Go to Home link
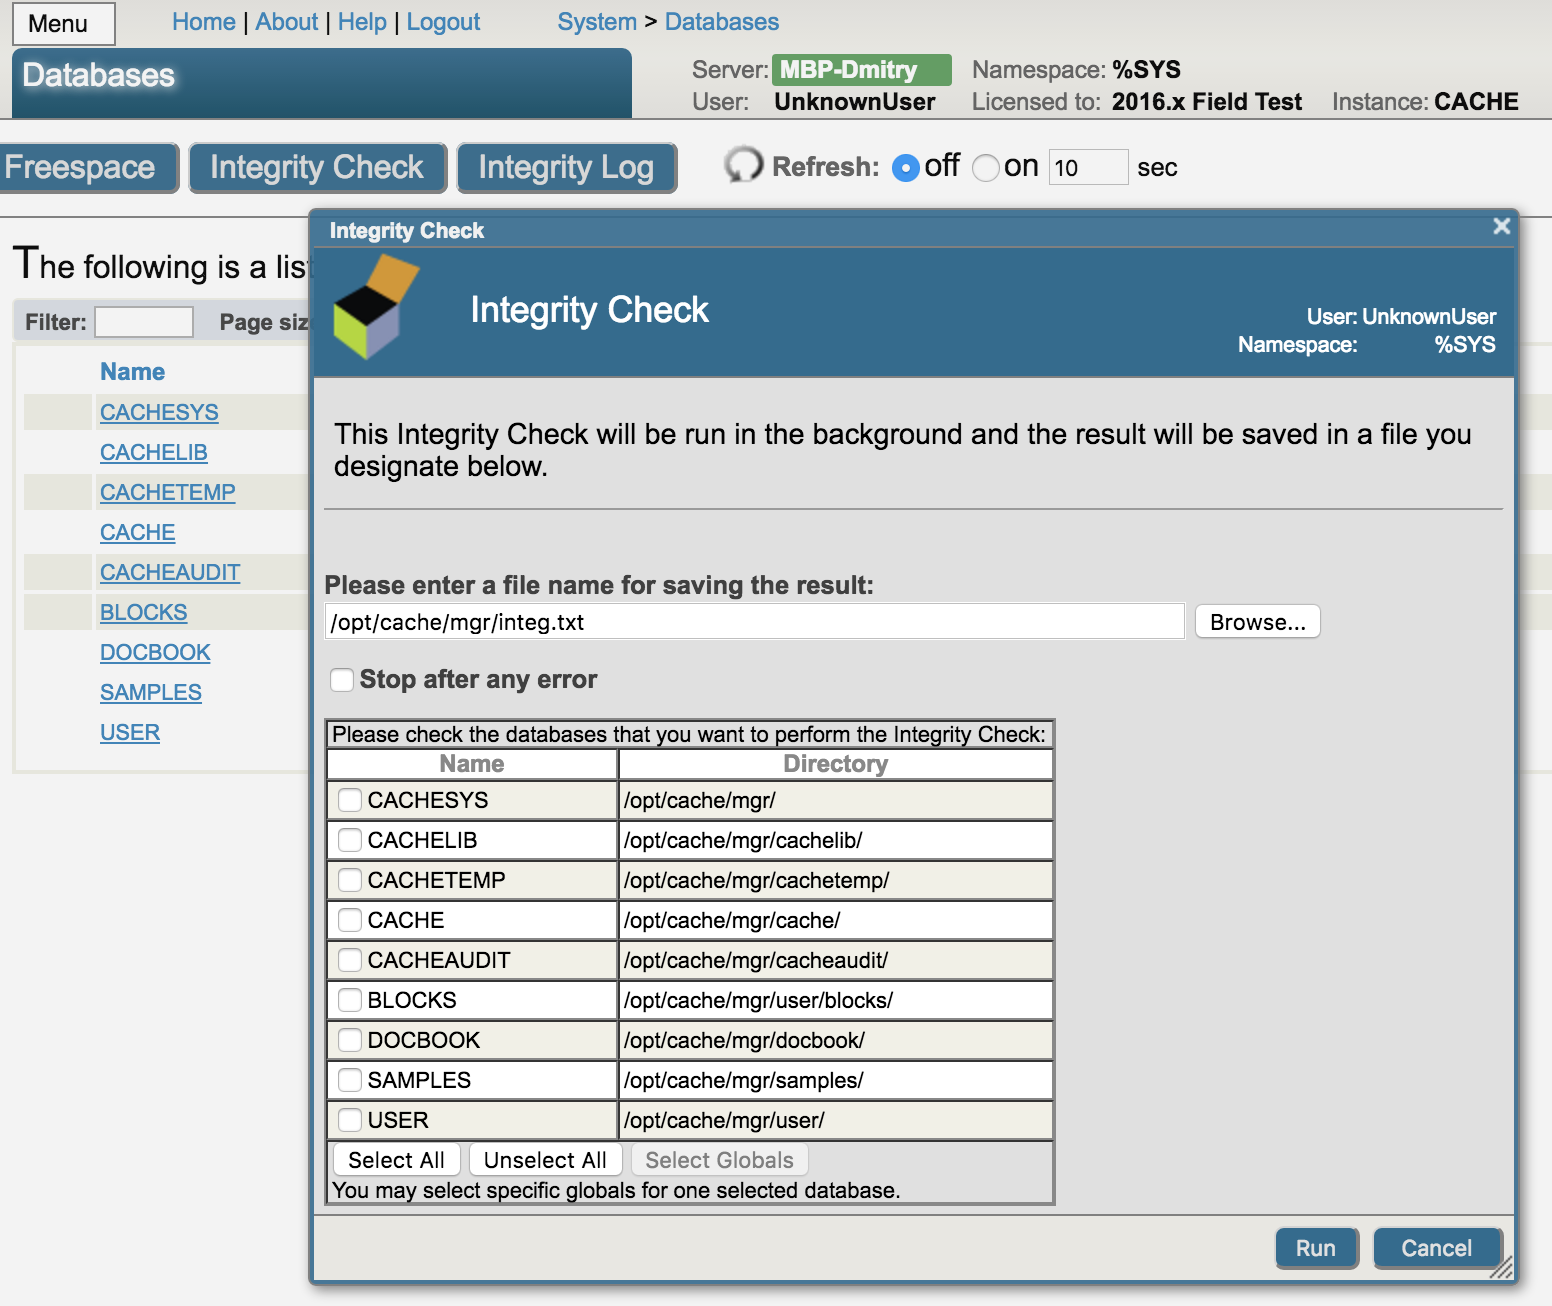The width and height of the screenshot is (1552, 1306). click(x=203, y=22)
